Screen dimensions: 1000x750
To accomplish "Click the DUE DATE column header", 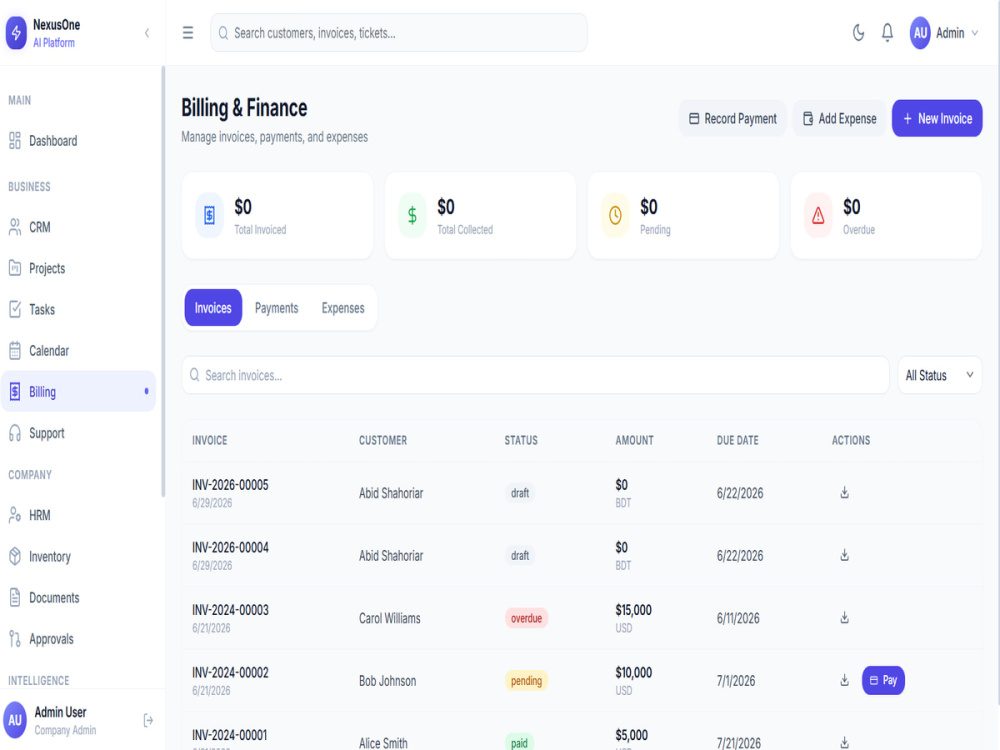I will coord(737,440).
